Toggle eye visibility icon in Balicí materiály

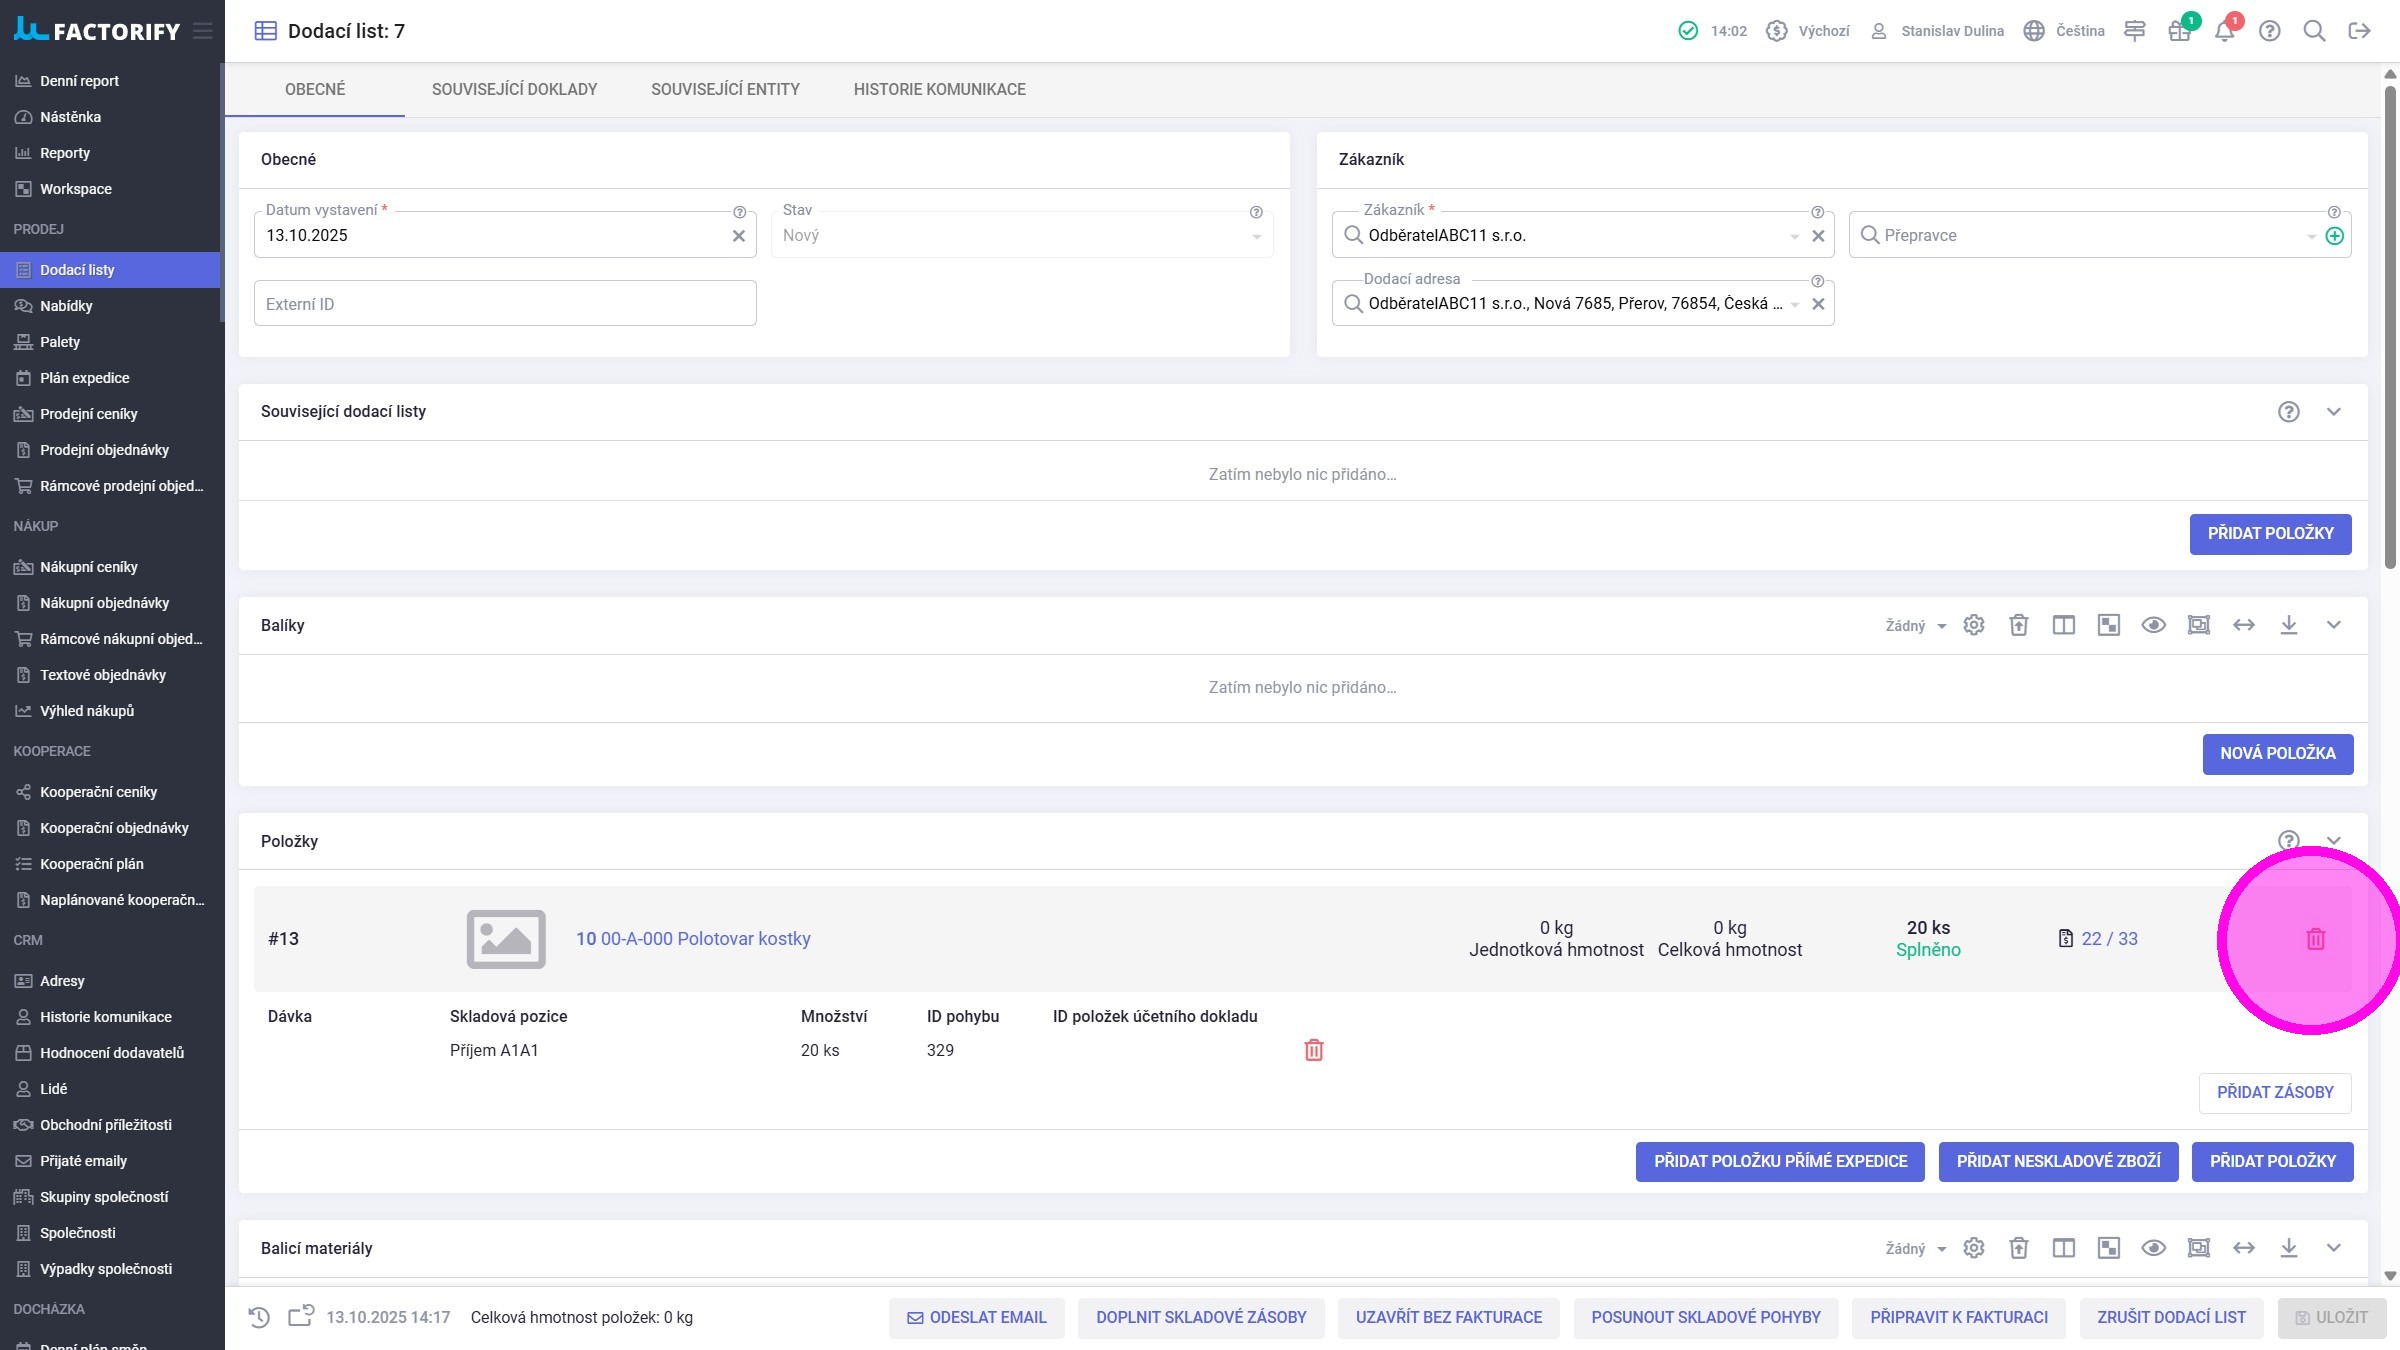tap(2153, 1248)
